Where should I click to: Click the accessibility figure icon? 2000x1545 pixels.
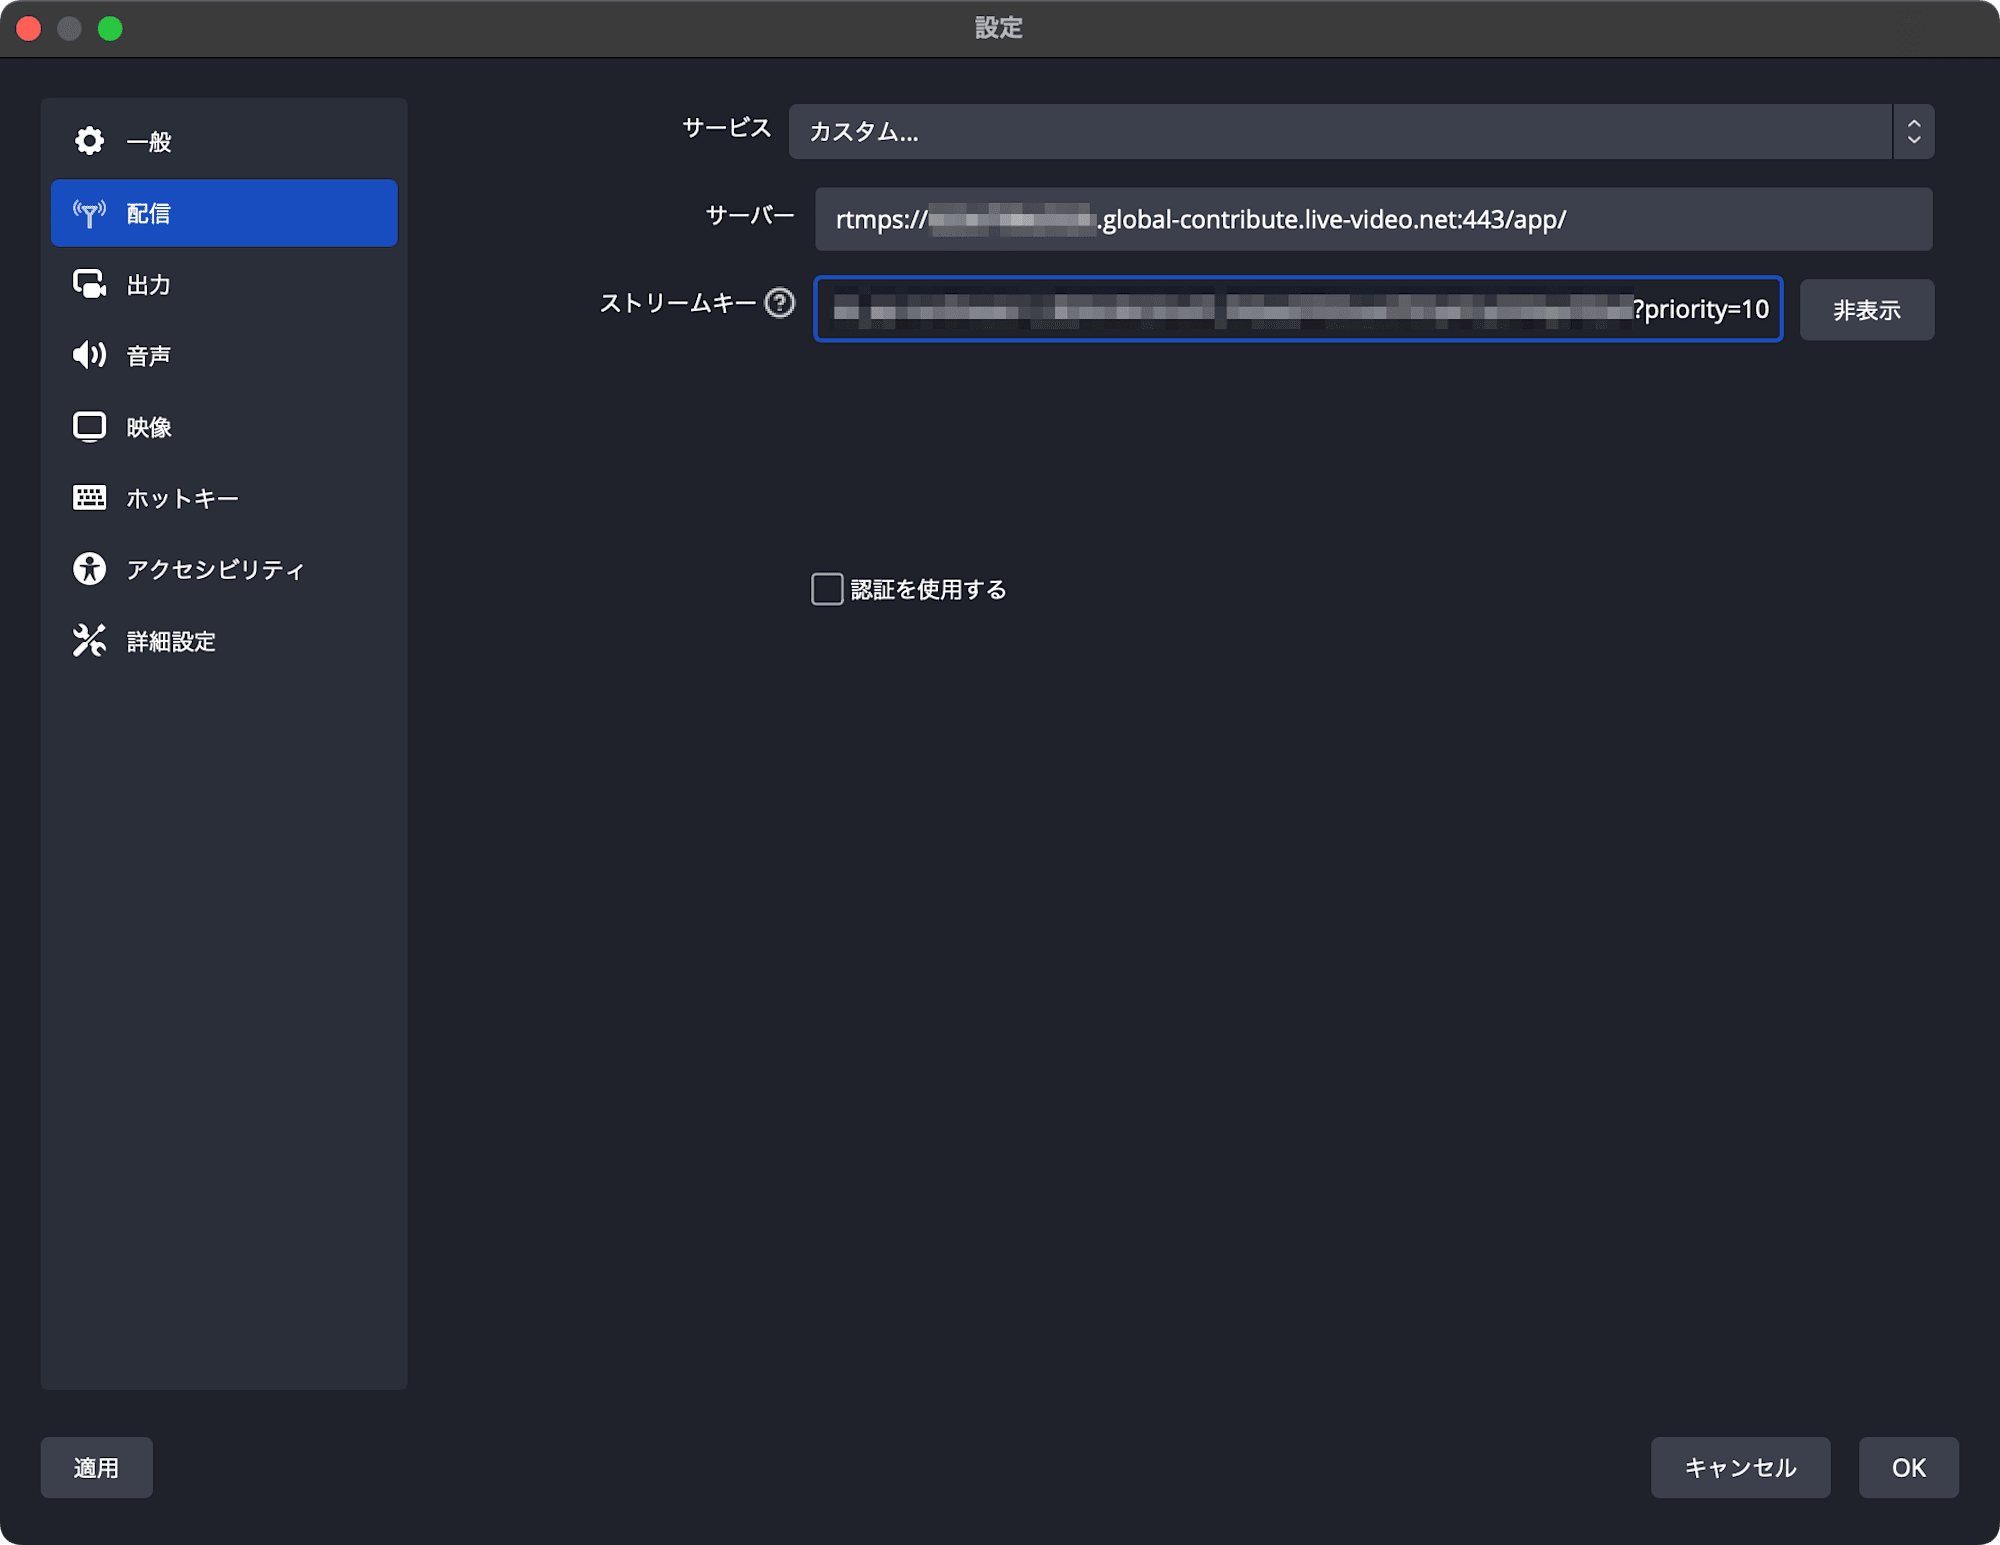pos(89,569)
